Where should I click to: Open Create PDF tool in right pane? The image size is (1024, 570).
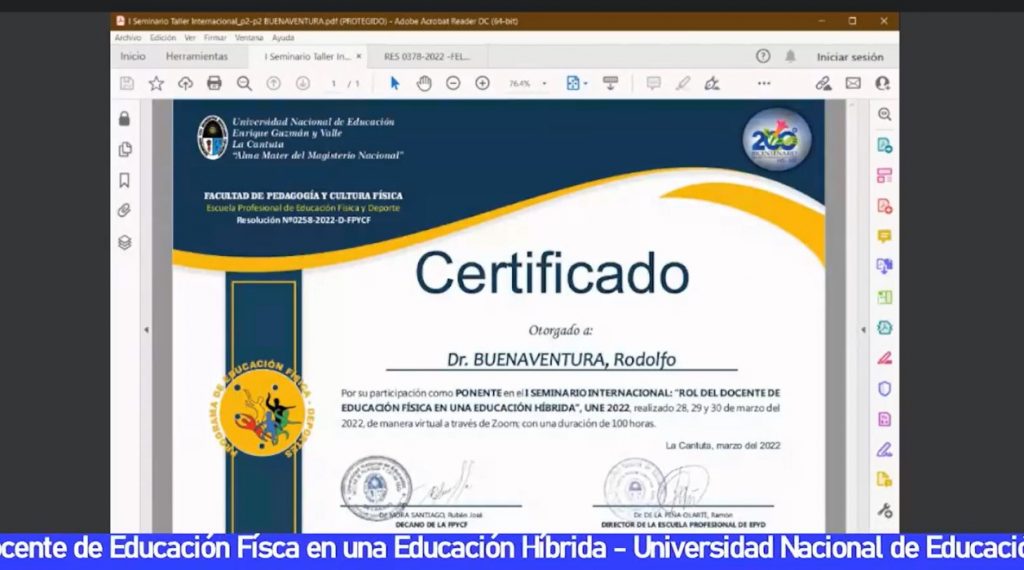pos(885,206)
